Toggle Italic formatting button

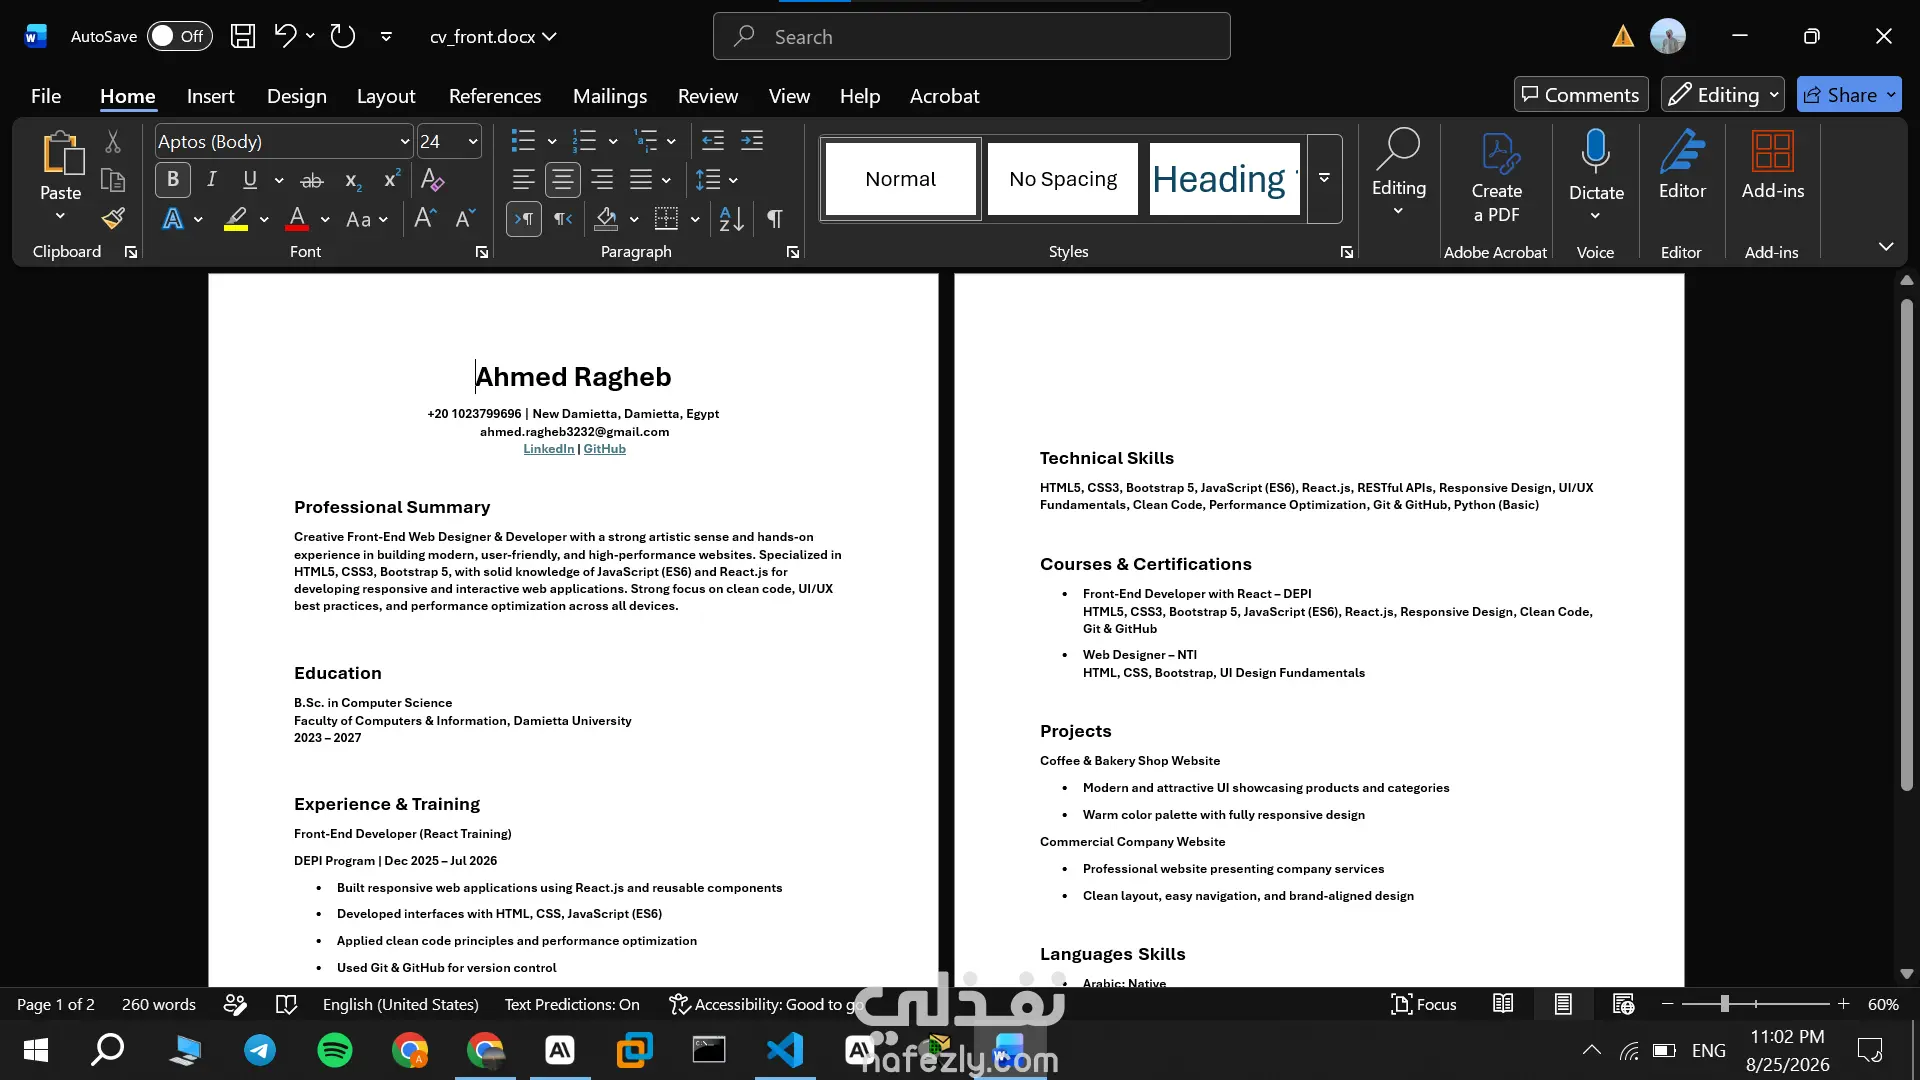[x=211, y=180]
